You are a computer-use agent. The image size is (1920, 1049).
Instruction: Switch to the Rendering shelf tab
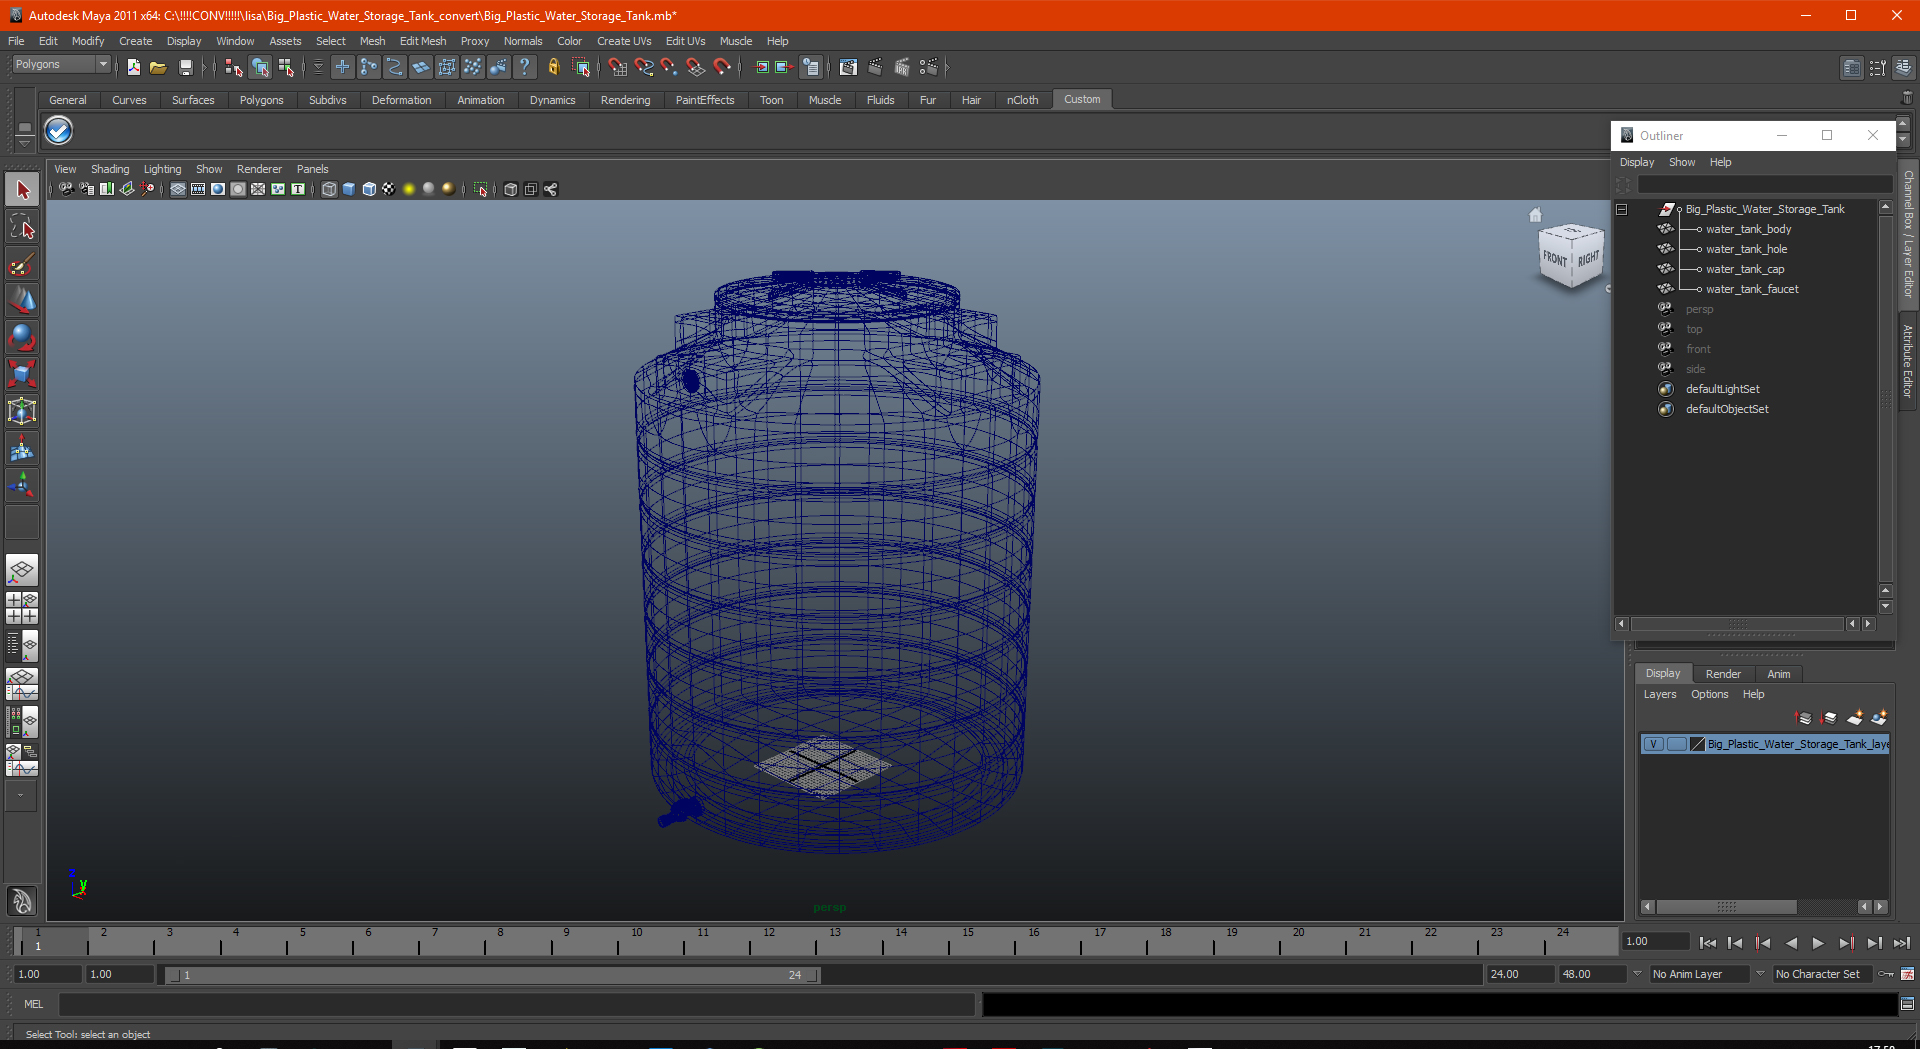[625, 100]
